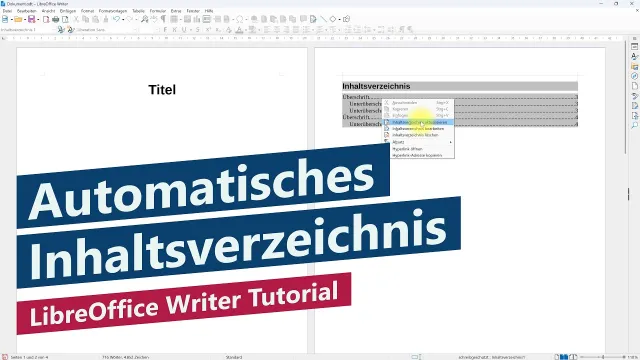Open Find and Replace icon
Image resolution: width=640 pixels, height=360 pixels.
click(x=144, y=19)
